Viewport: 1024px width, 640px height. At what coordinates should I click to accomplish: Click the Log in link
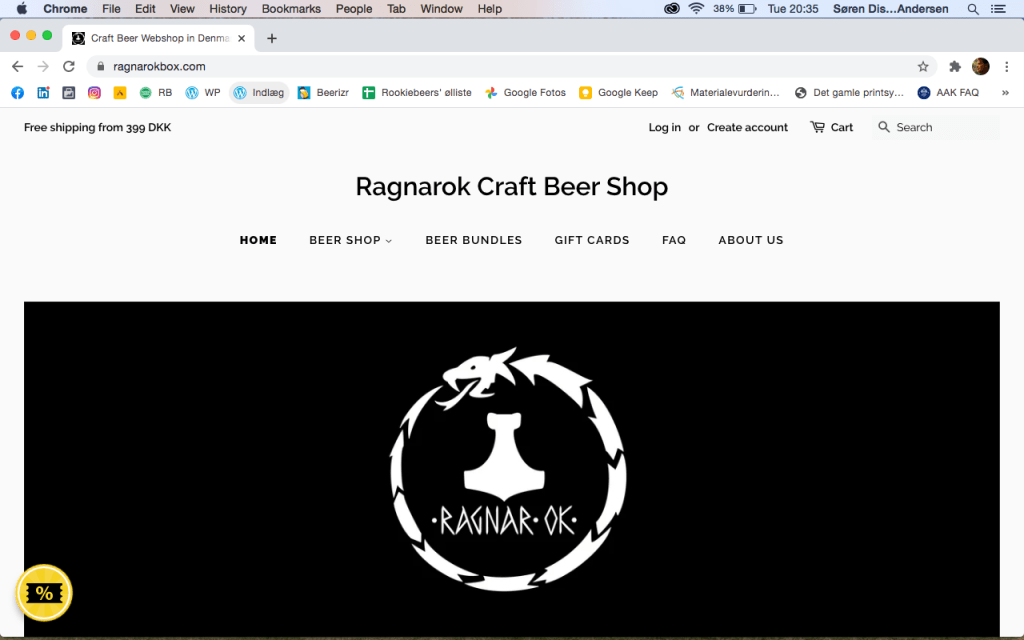pyautogui.click(x=664, y=127)
